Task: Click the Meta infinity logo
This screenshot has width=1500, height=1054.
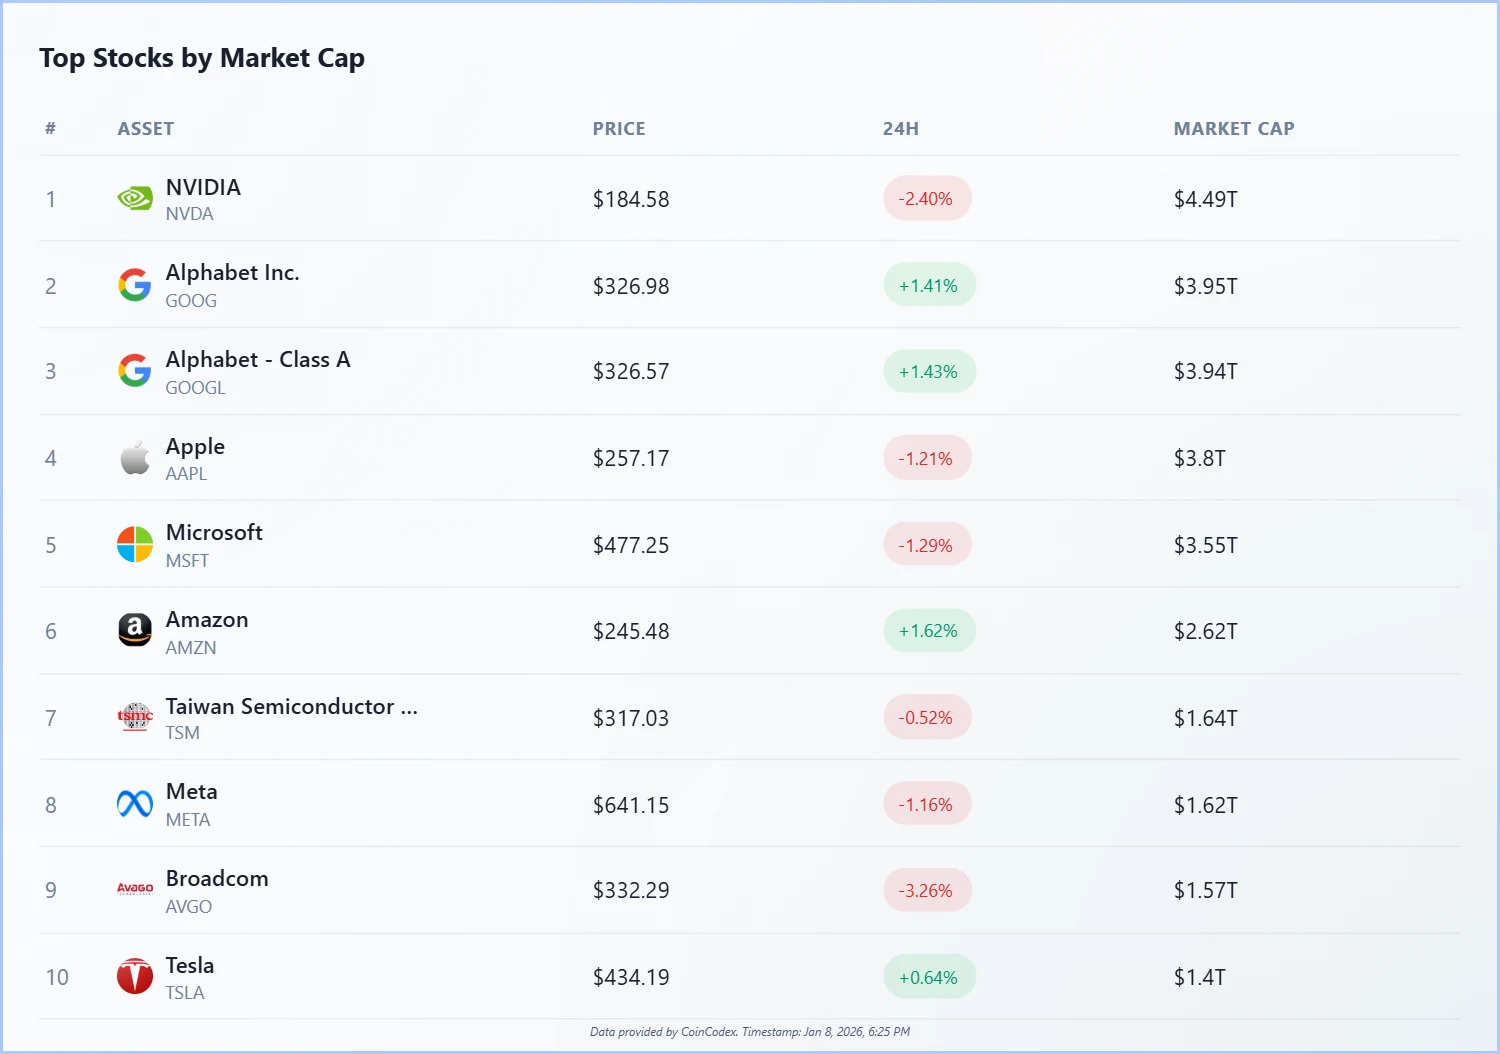Action: pos(135,804)
